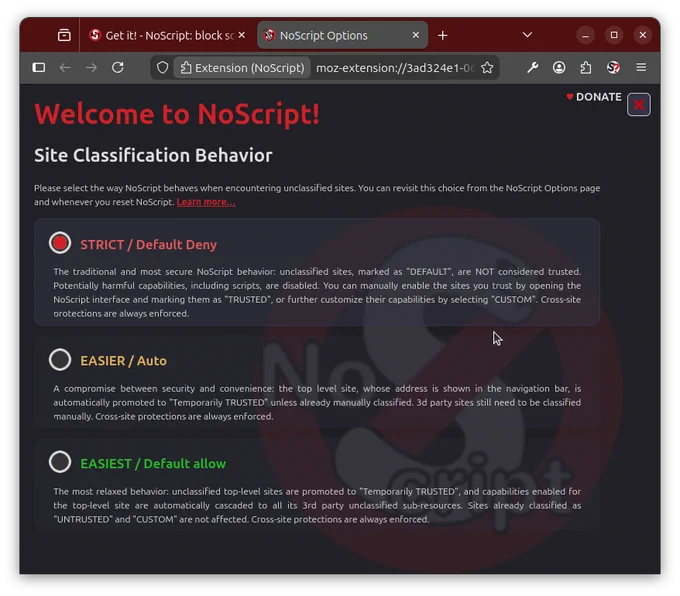This screenshot has height=596, width=680.
Task: Select EASIER / Auto radio button
Action: (x=60, y=360)
